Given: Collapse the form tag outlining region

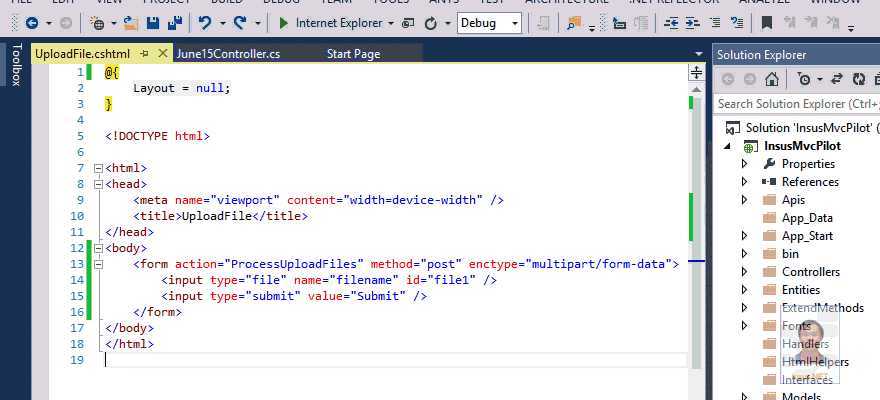Looking at the screenshot, I should 99,264.
